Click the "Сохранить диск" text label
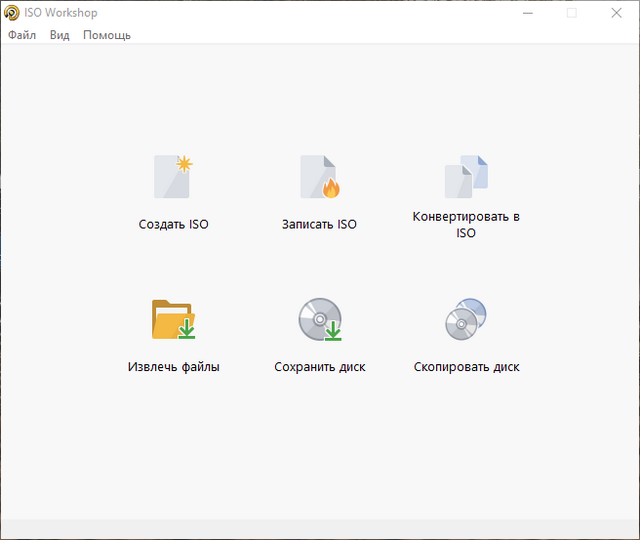 319,367
